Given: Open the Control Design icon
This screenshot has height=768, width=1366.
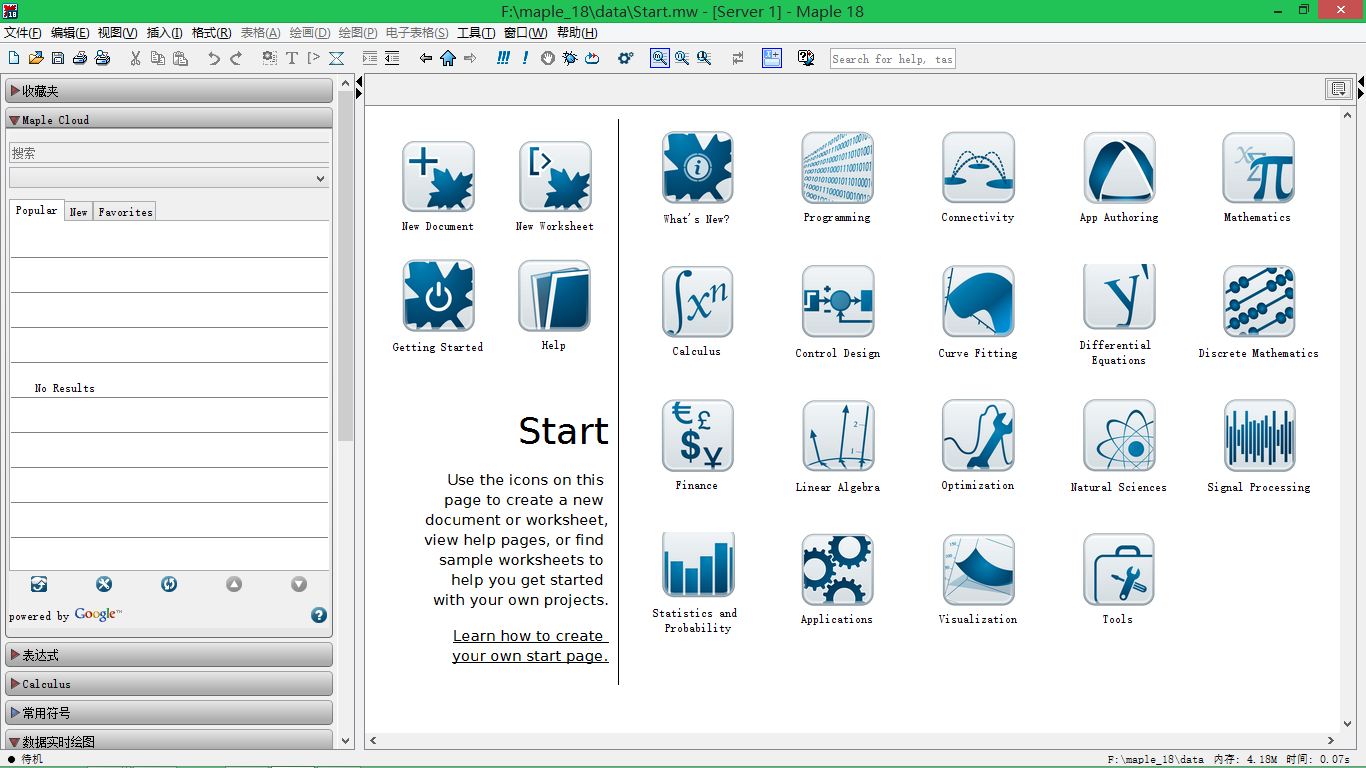Looking at the screenshot, I should click(x=837, y=302).
